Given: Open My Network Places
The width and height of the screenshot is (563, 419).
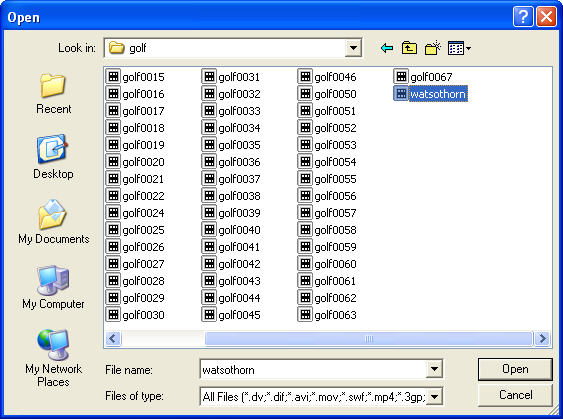Looking at the screenshot, I should [x=53, y=358].
